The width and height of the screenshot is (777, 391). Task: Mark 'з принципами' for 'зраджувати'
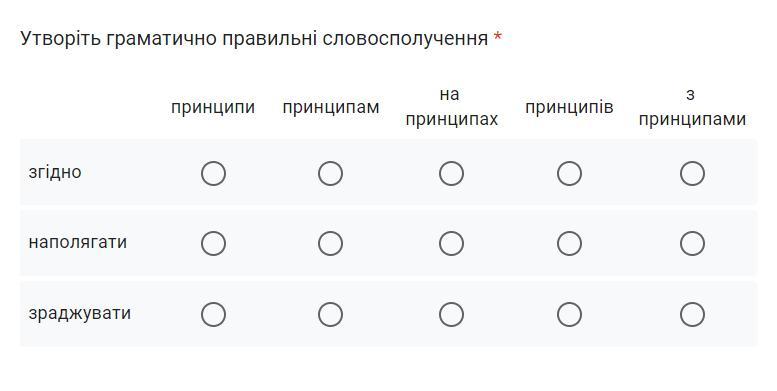[x=692, y=314]
